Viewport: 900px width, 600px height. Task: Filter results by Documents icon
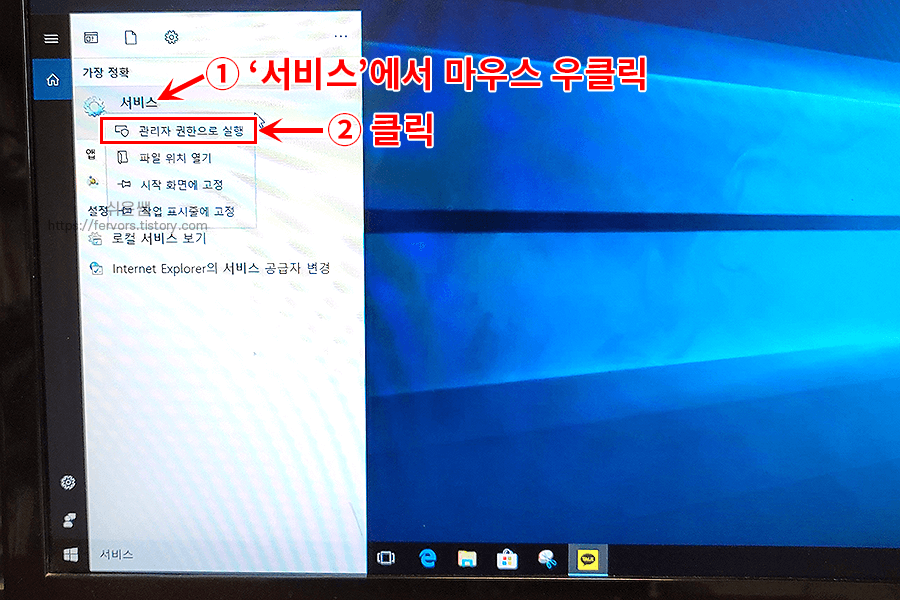pos(131,38)
